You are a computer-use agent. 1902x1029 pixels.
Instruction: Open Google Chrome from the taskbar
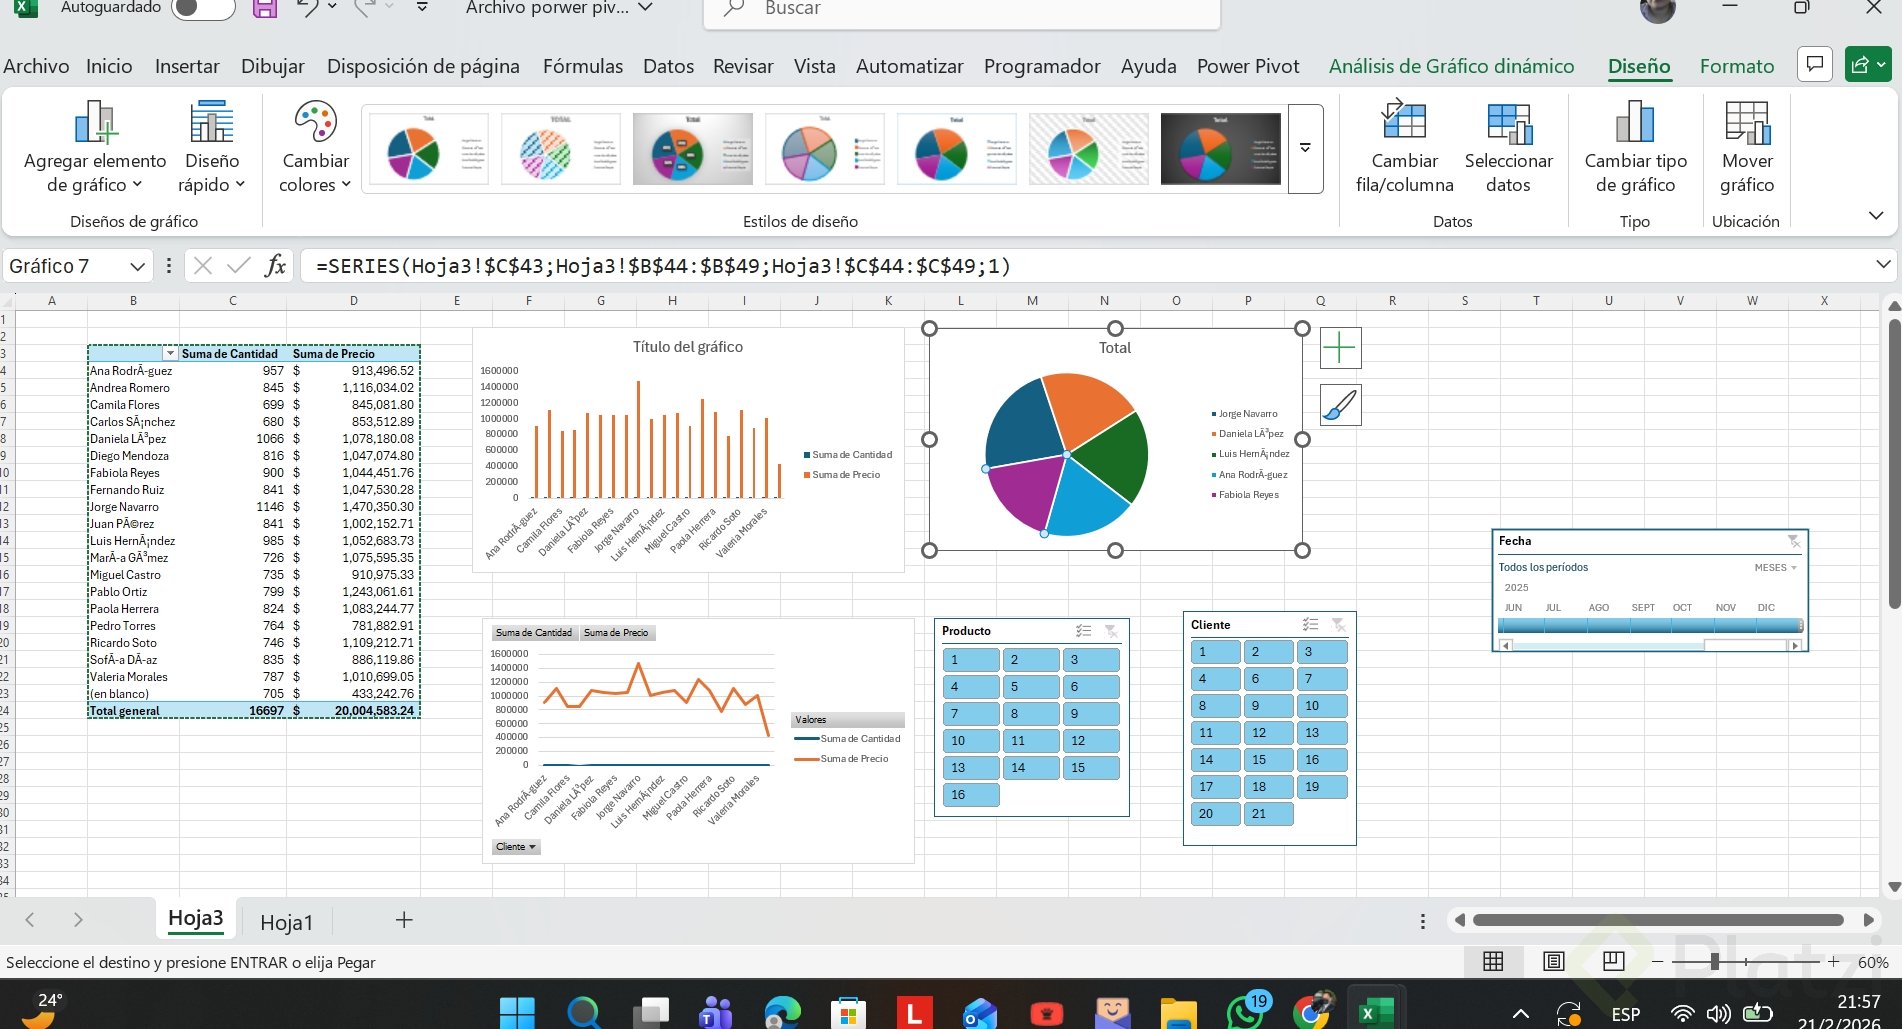pos(1312,1012)
